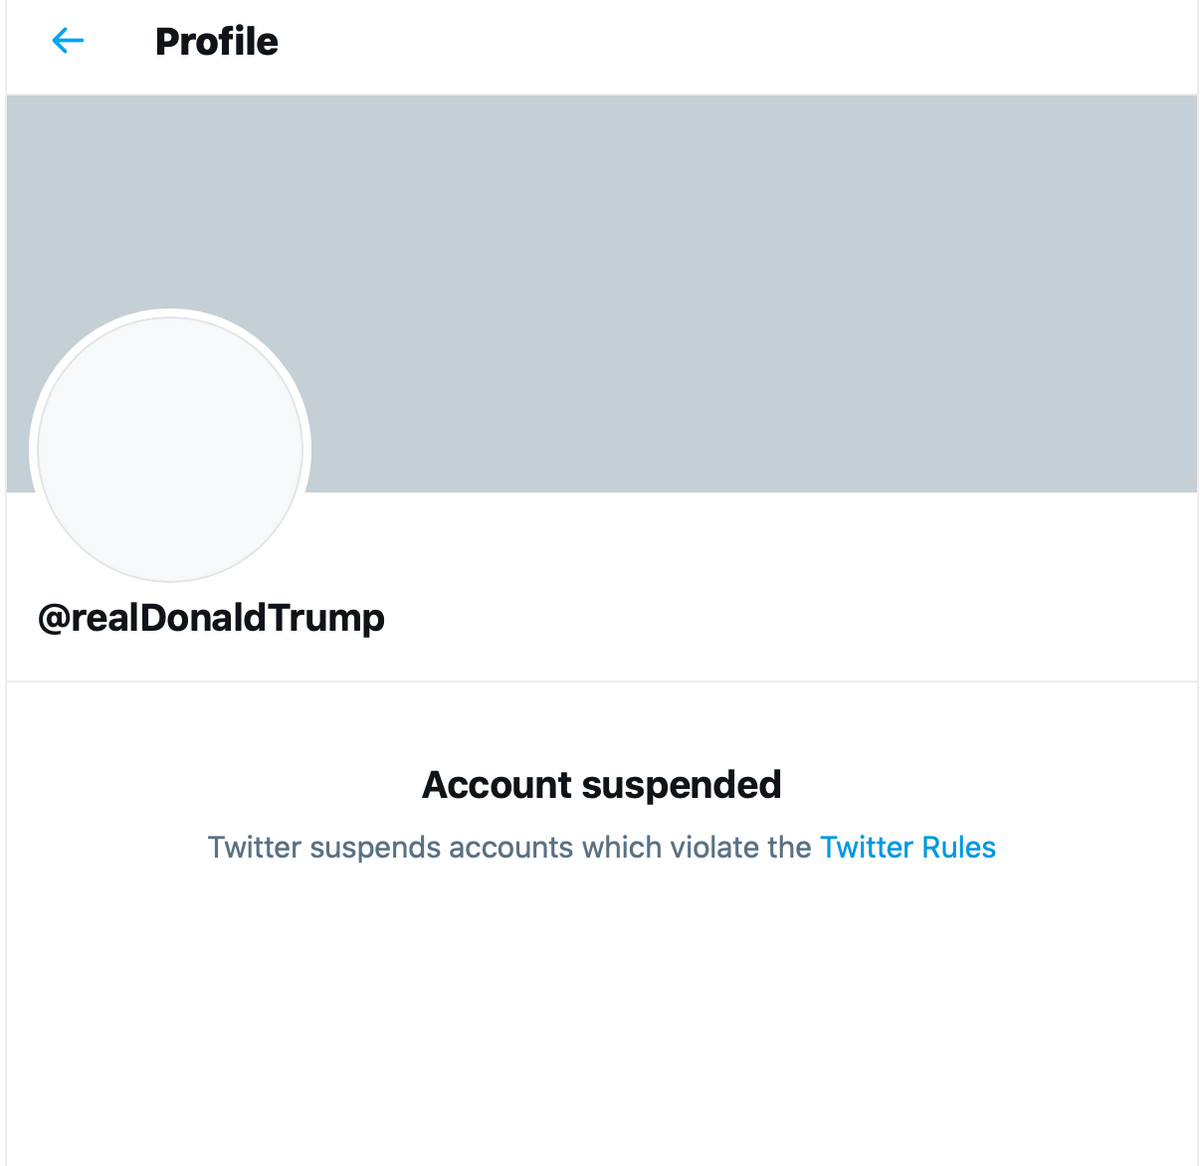
Task: Click the @realDonaldTrump handle text
Action: point(211,618)
